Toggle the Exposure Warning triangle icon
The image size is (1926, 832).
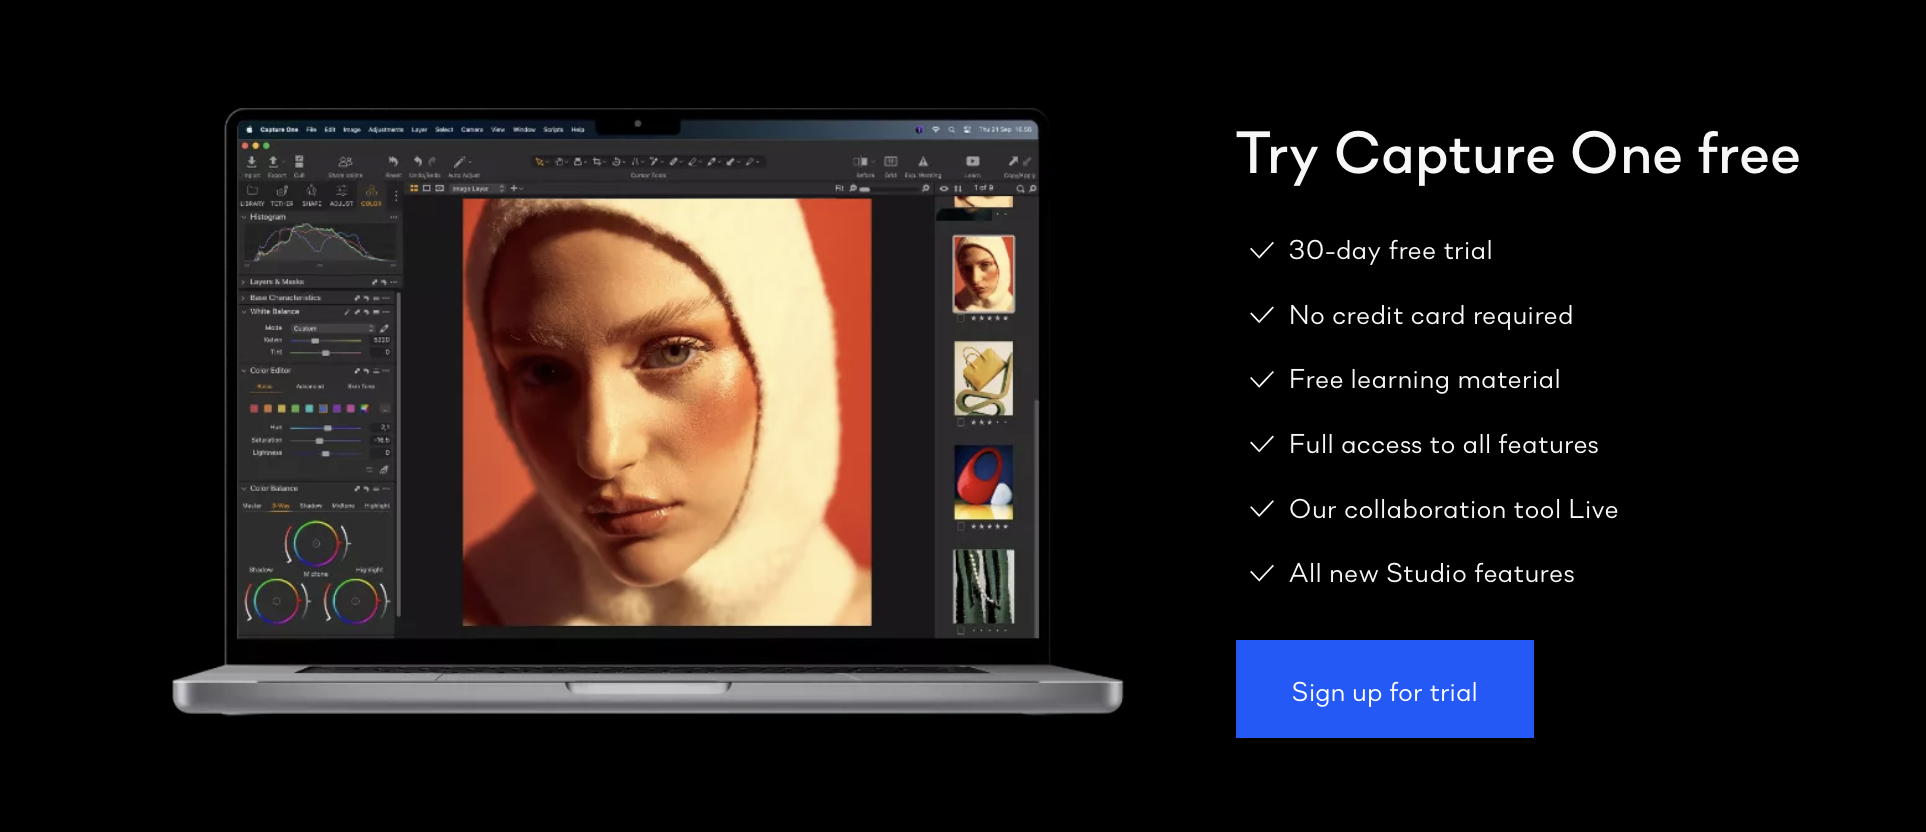(923, 161)
